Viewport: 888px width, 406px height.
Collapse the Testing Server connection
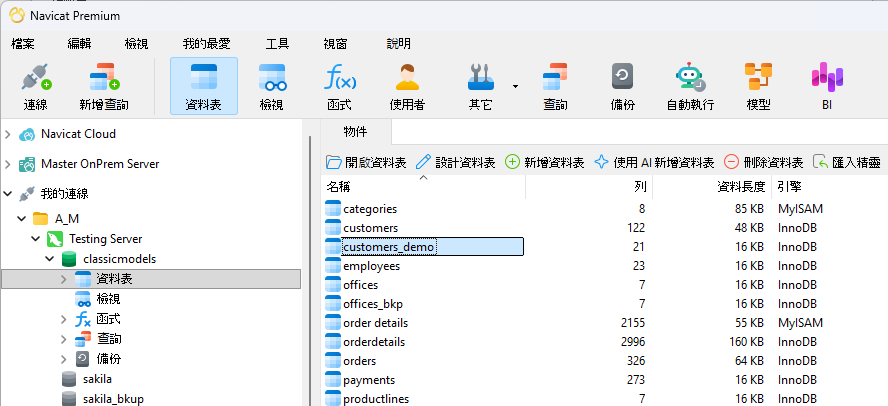pyautogui.click(x=36, y=239)
